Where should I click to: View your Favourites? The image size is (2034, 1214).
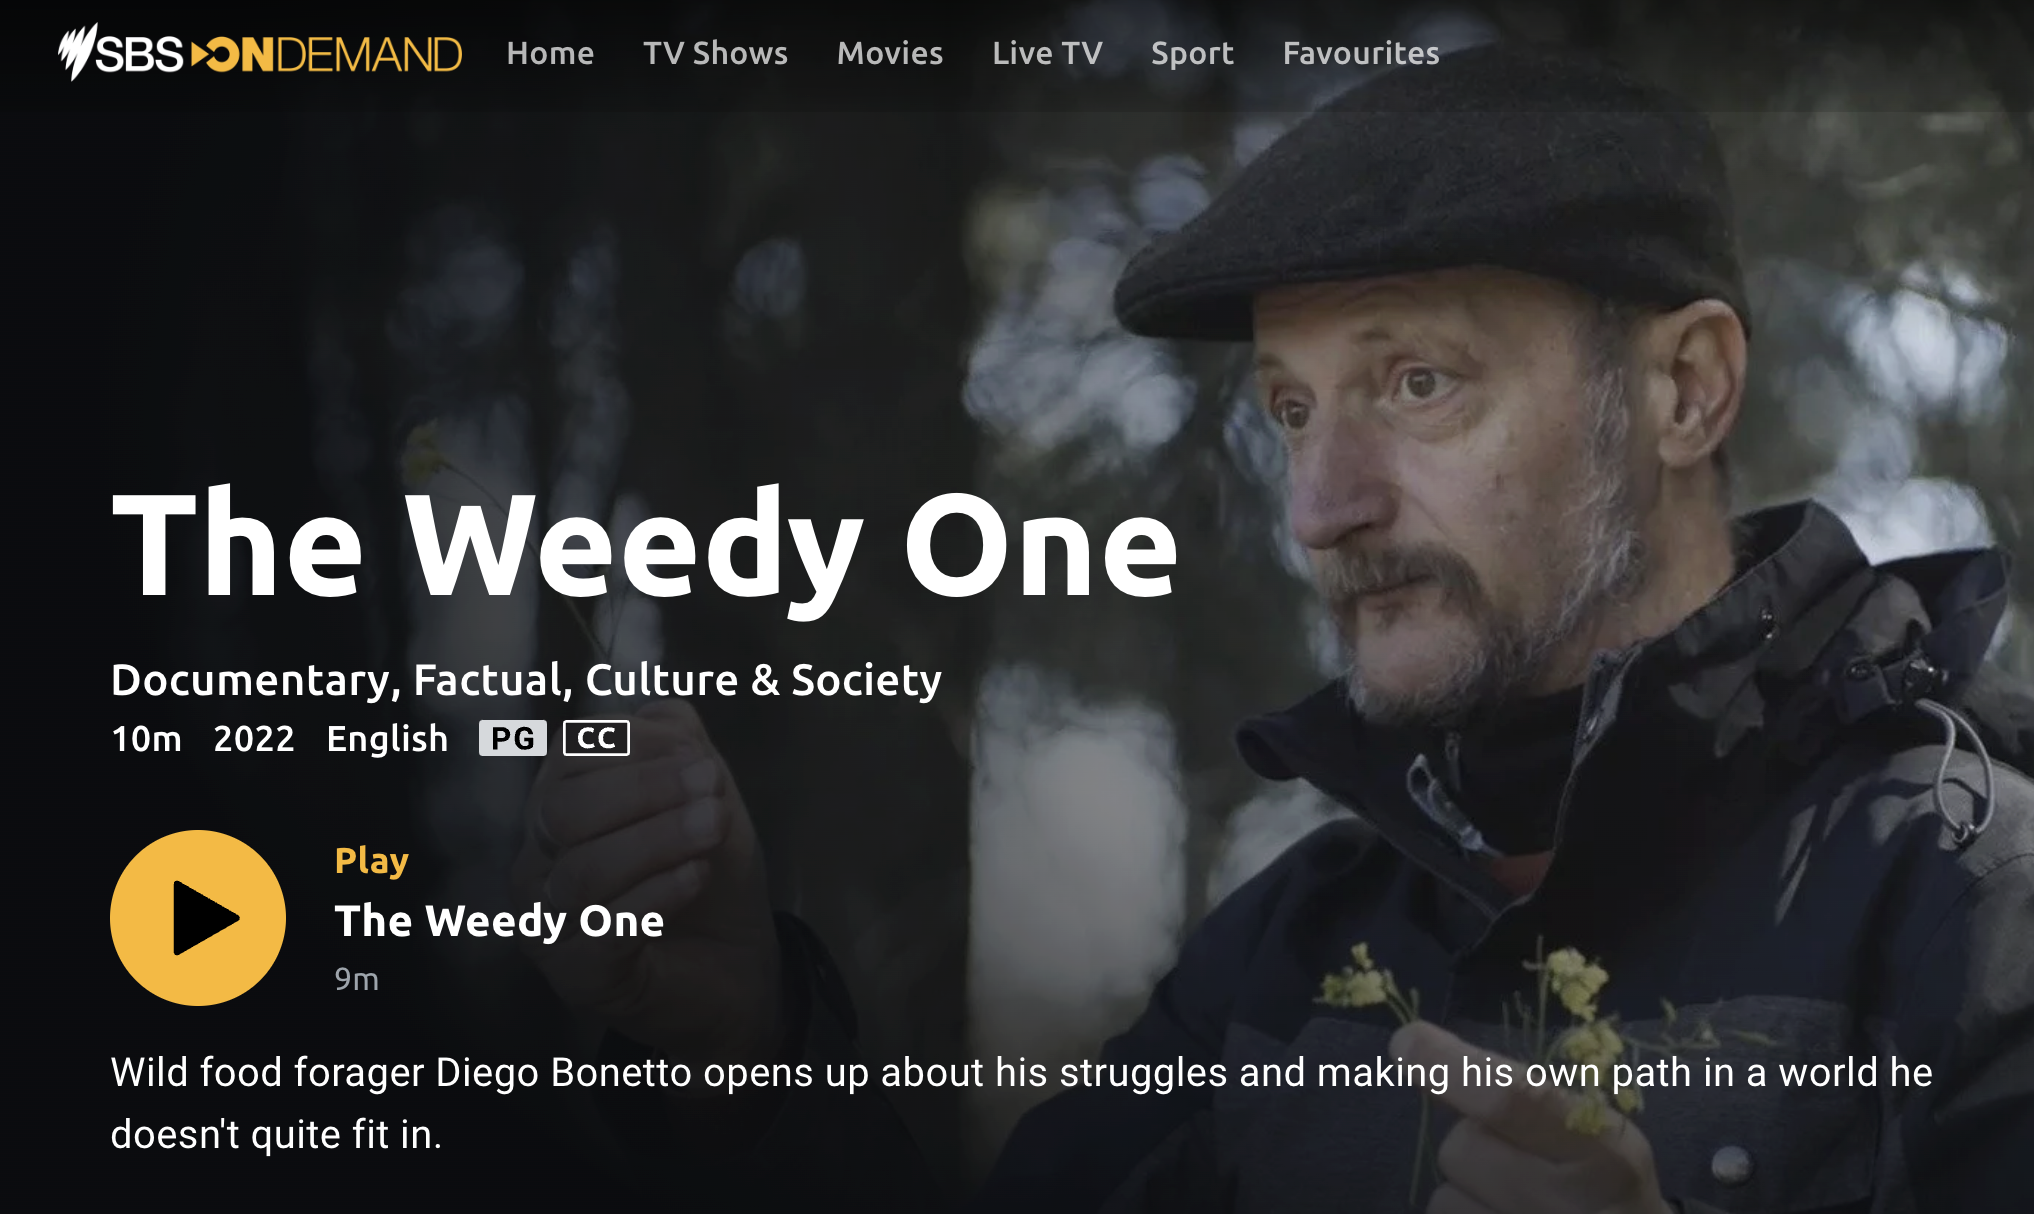(1361, 53)
